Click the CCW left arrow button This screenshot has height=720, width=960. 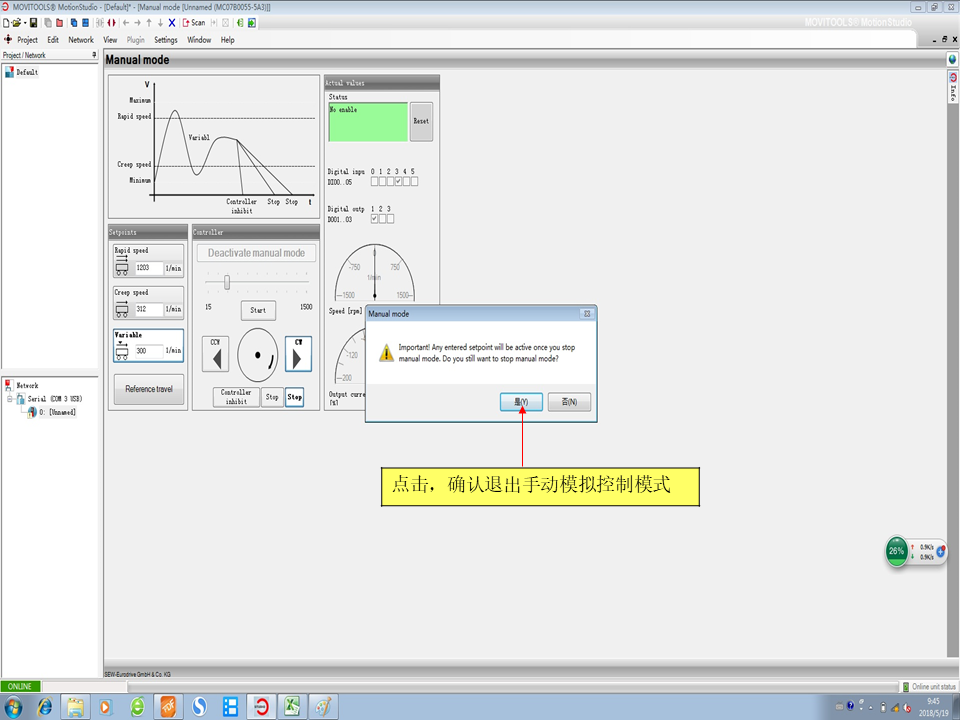[x=215, y=355]
